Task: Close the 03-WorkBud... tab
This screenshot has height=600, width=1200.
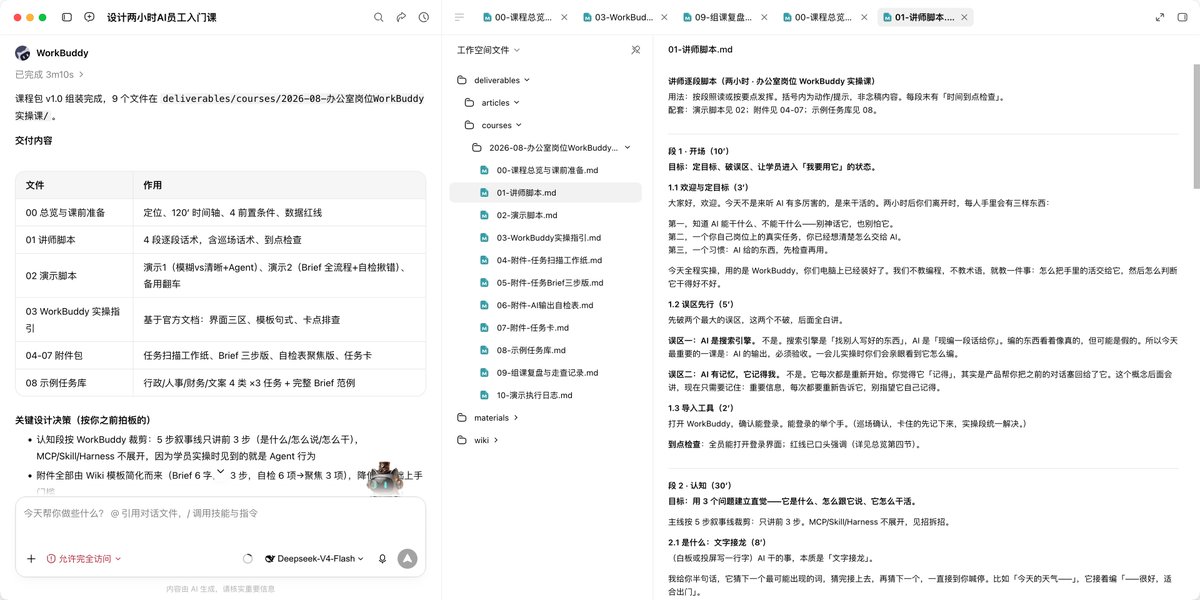Action: click(x=666, y=17)
